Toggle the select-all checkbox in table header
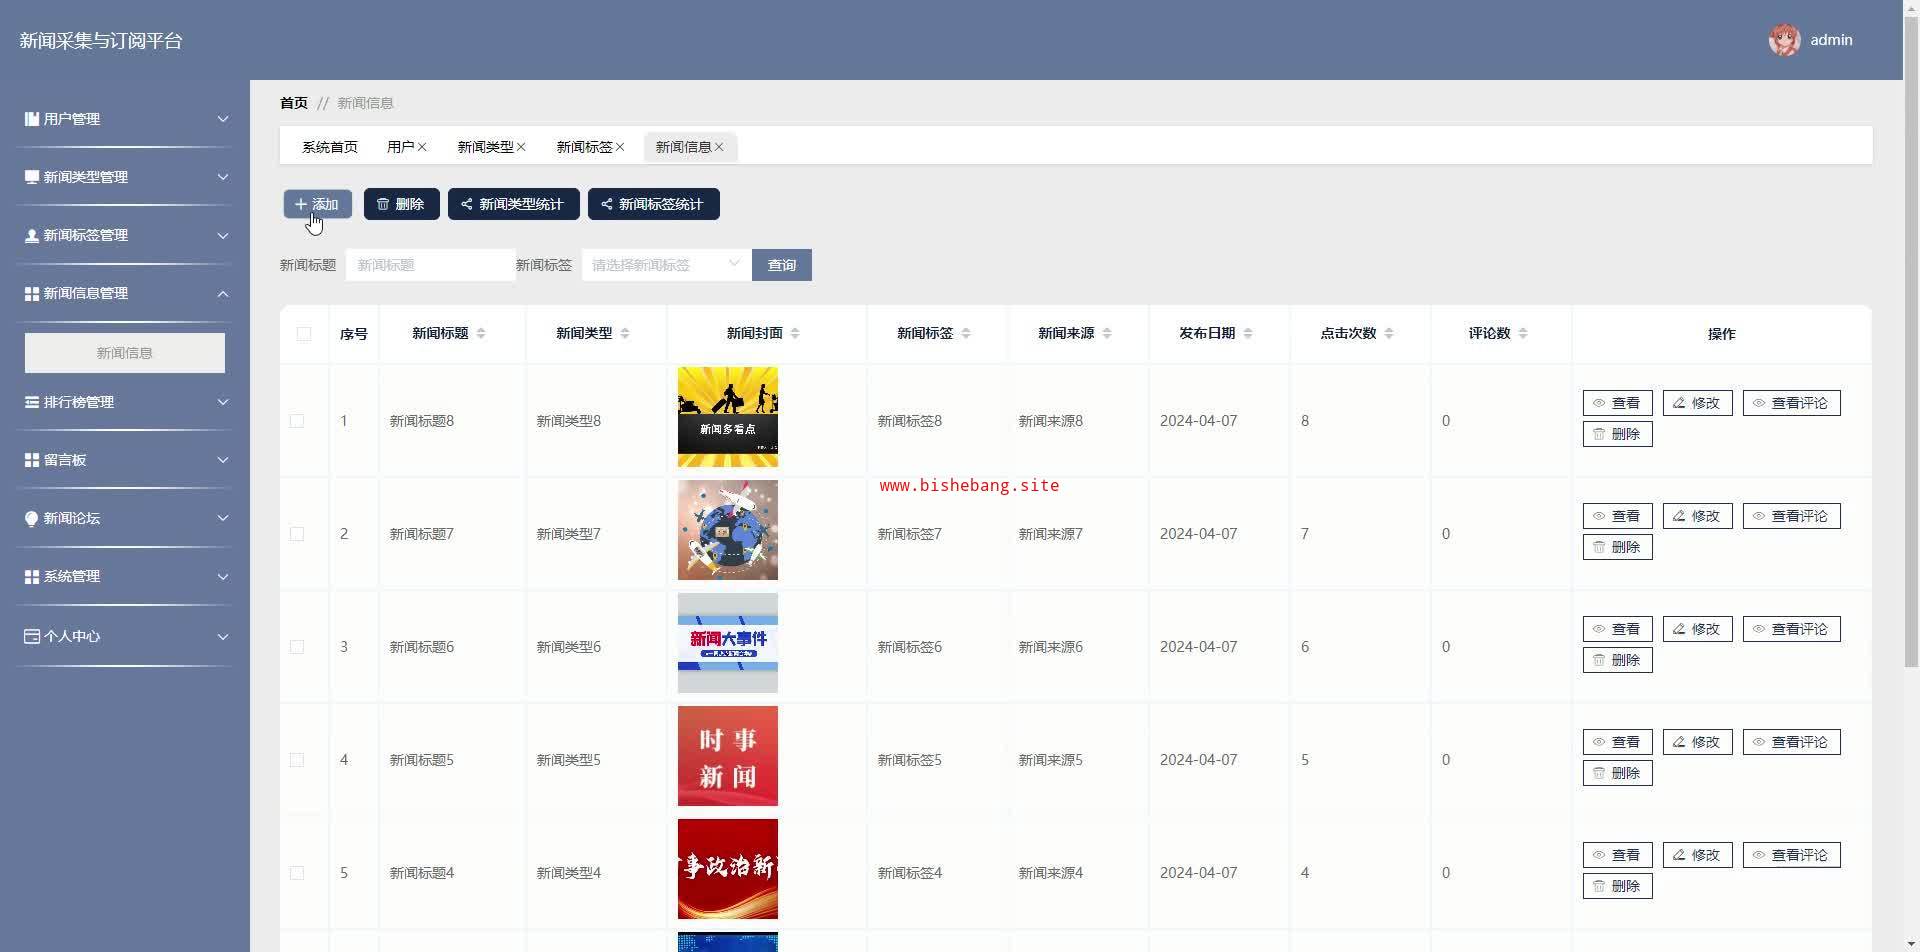 coord(304,334)
